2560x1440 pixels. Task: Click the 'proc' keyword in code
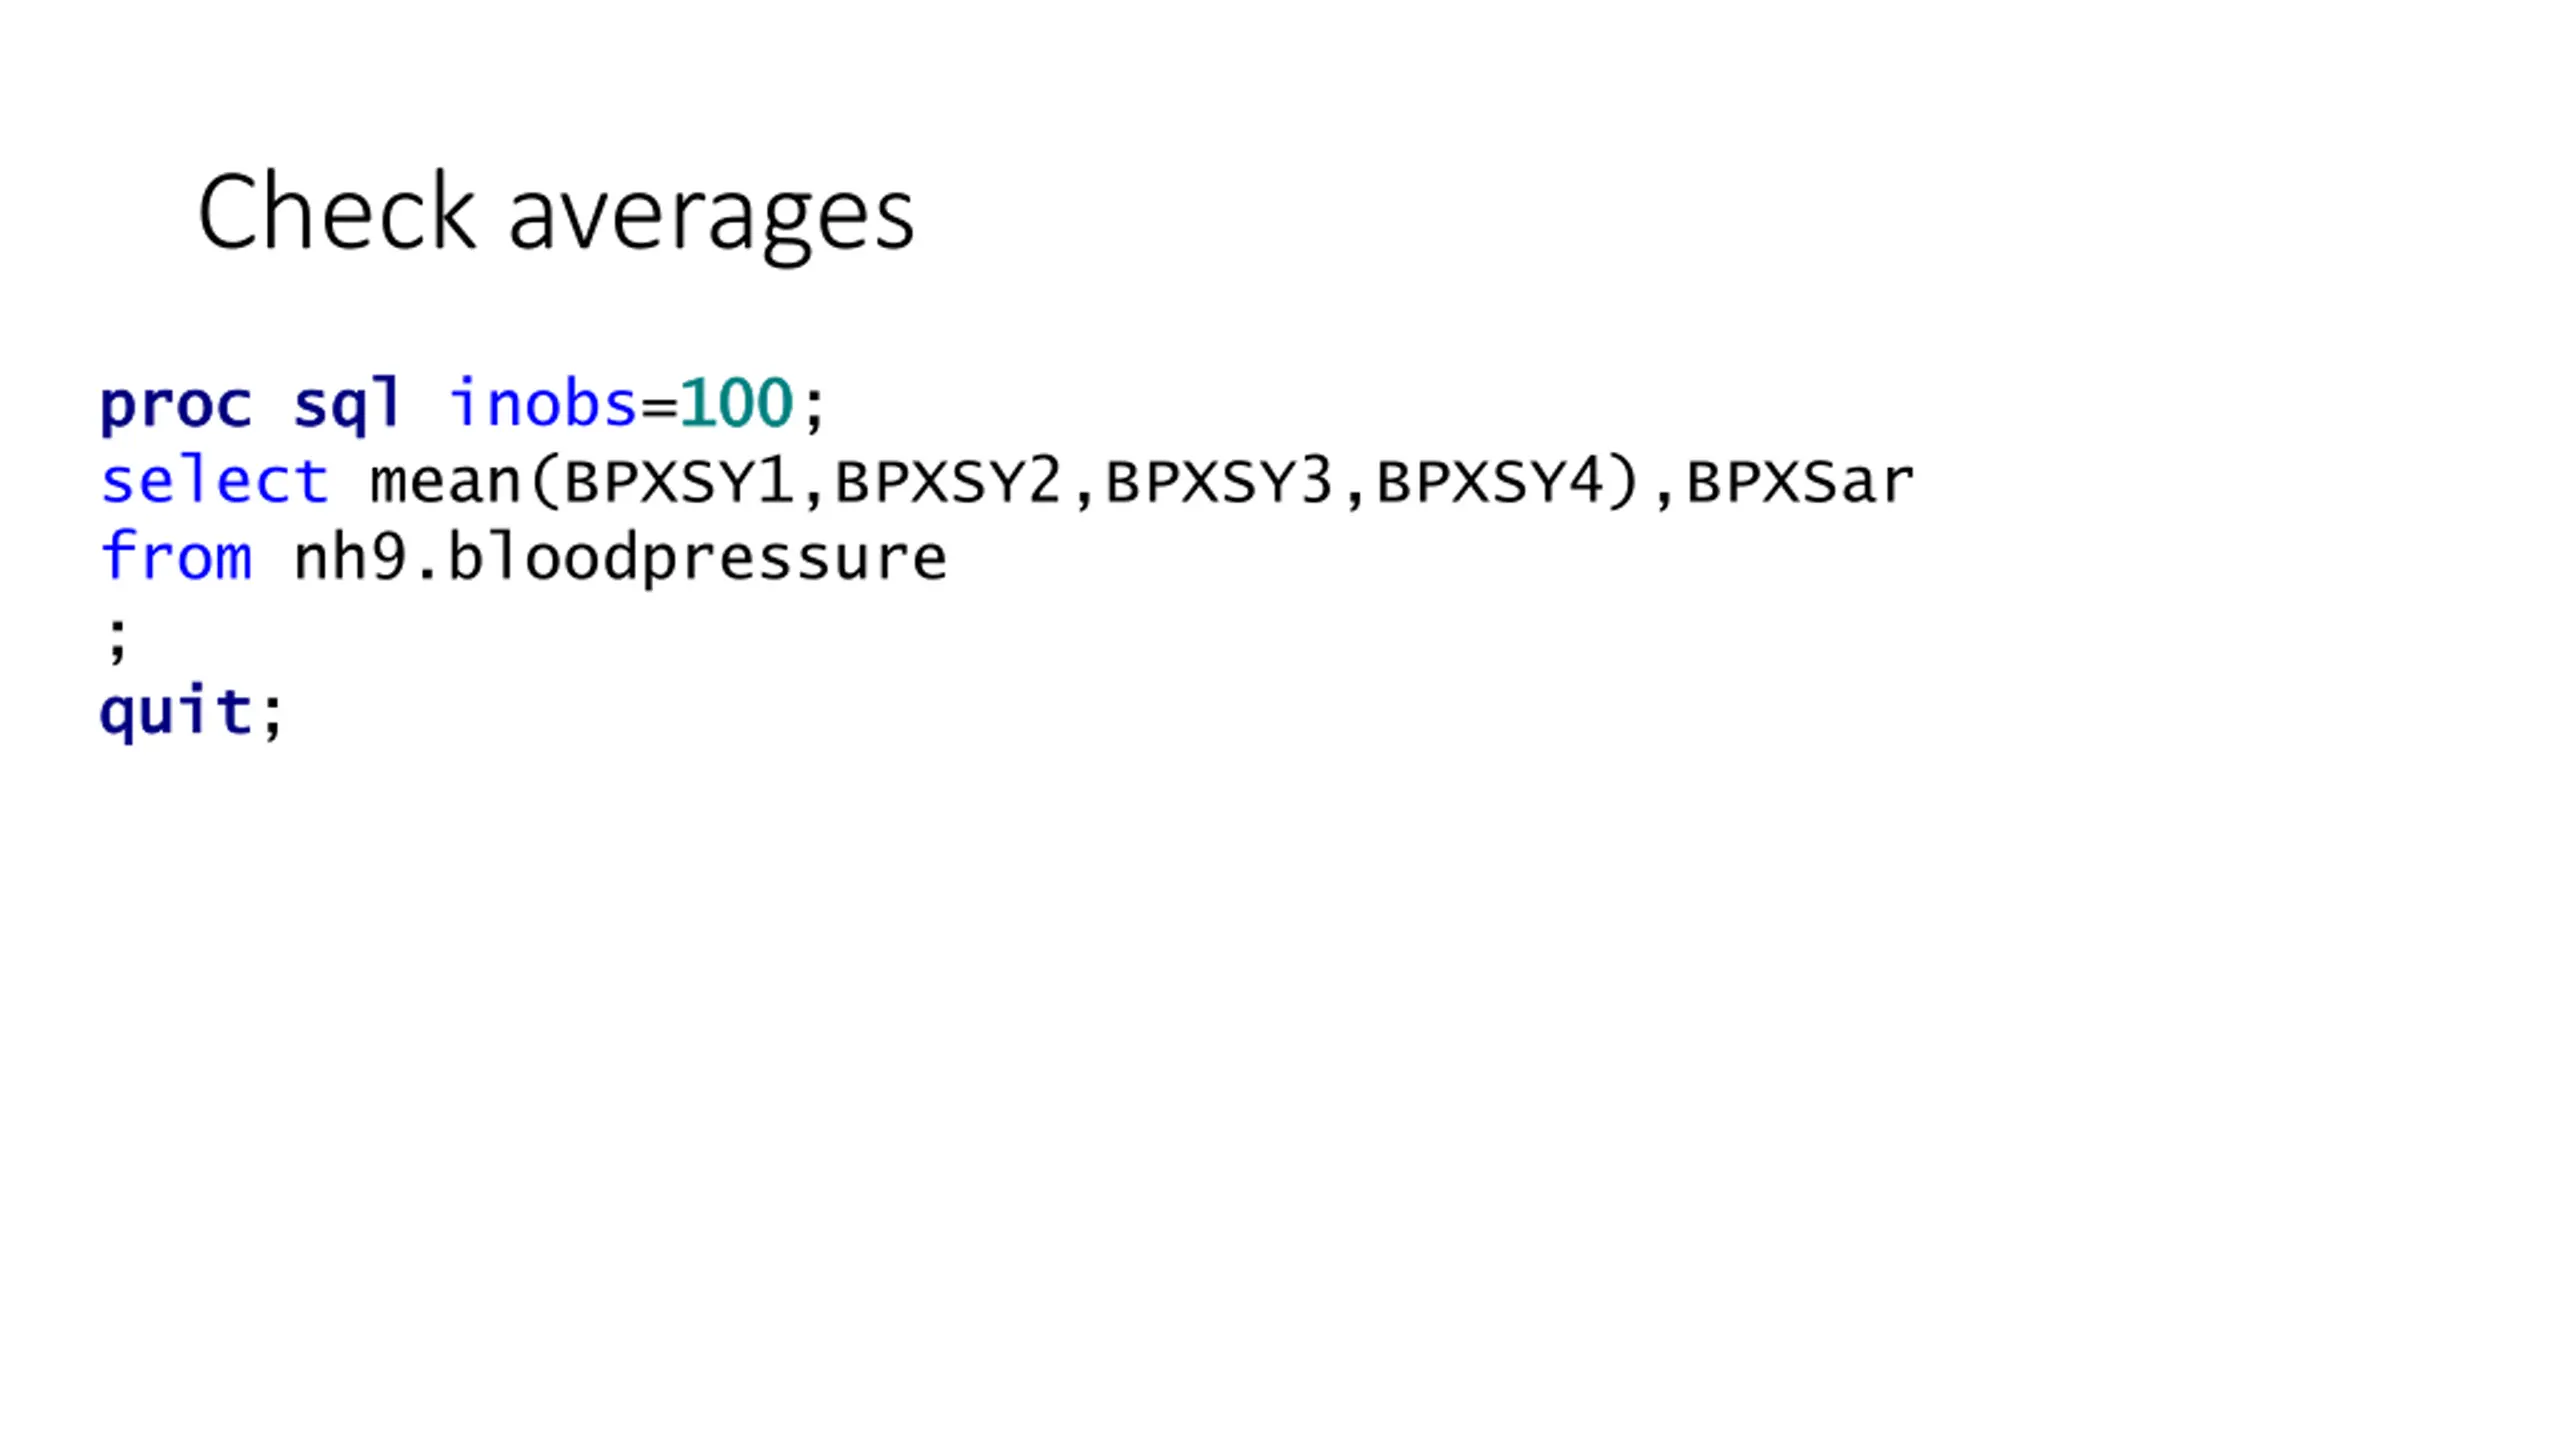176,405
